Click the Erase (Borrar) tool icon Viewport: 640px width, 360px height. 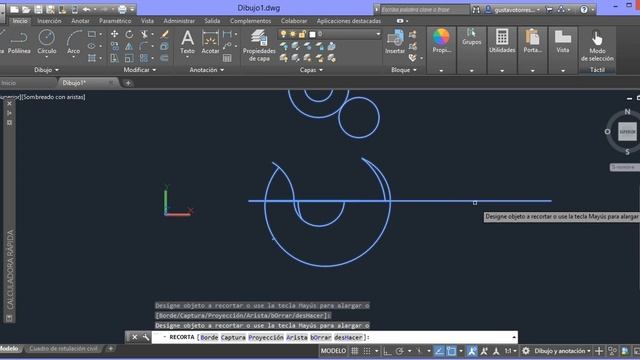click(164, 34)
